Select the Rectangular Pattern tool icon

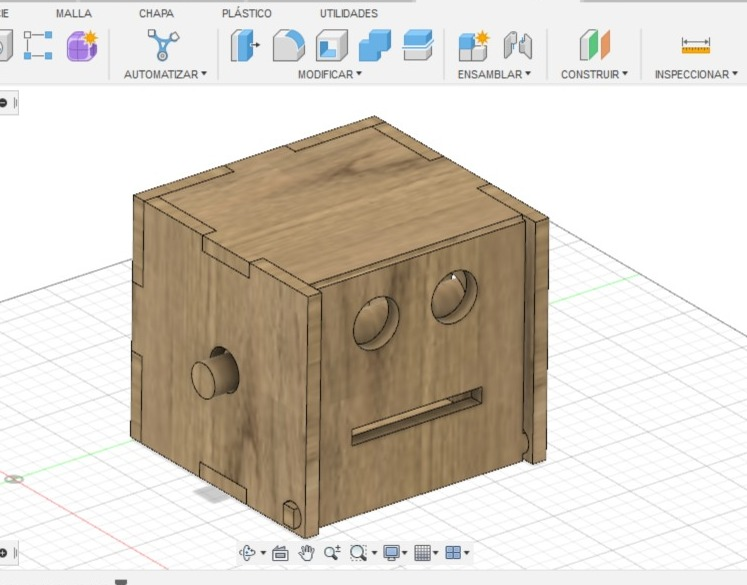[x=38, y=45]
